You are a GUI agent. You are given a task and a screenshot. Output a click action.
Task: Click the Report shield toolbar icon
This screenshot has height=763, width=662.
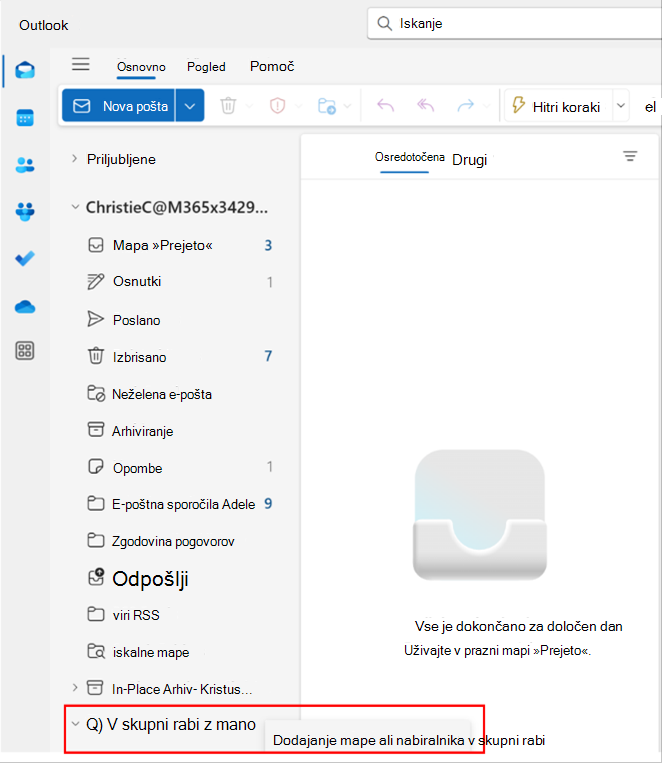pyautogui.click(x=277, y=105)
